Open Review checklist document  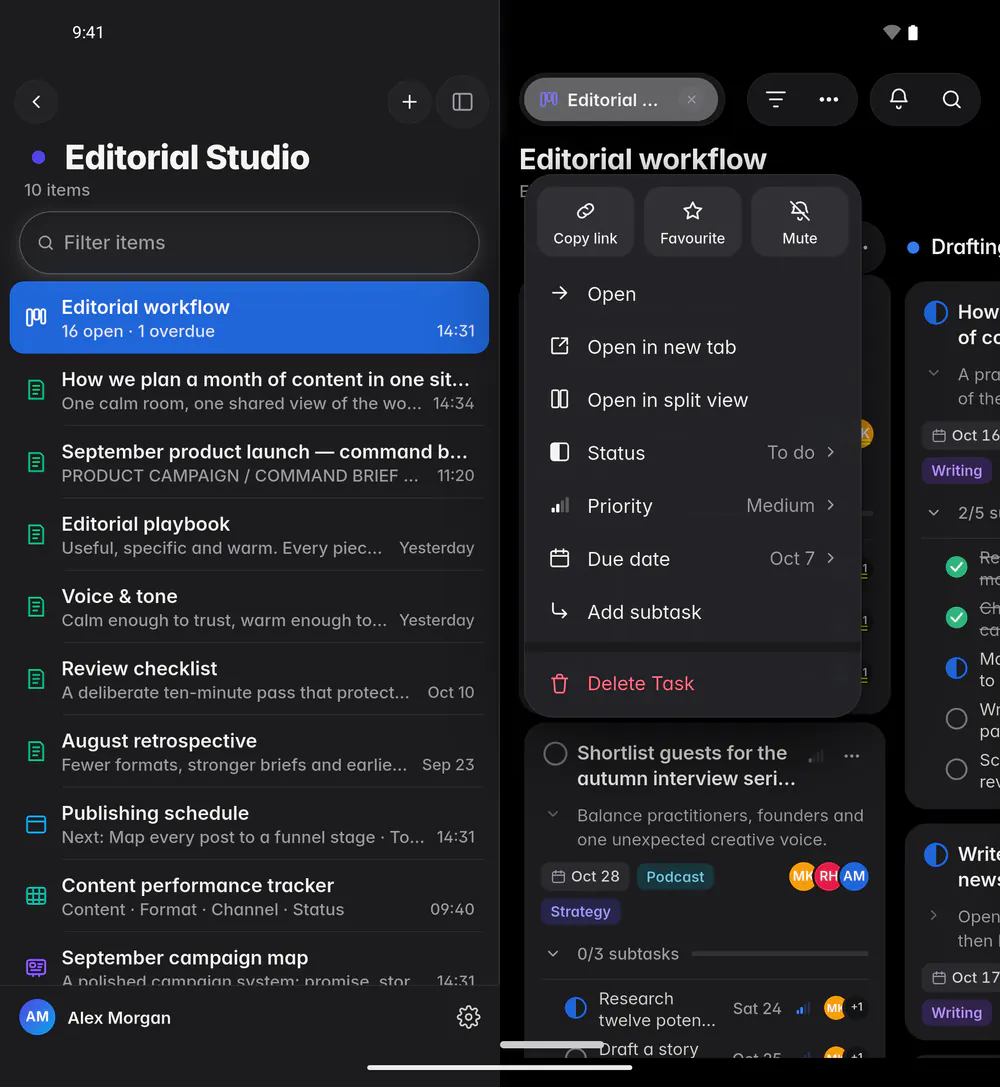click(249, 679)
